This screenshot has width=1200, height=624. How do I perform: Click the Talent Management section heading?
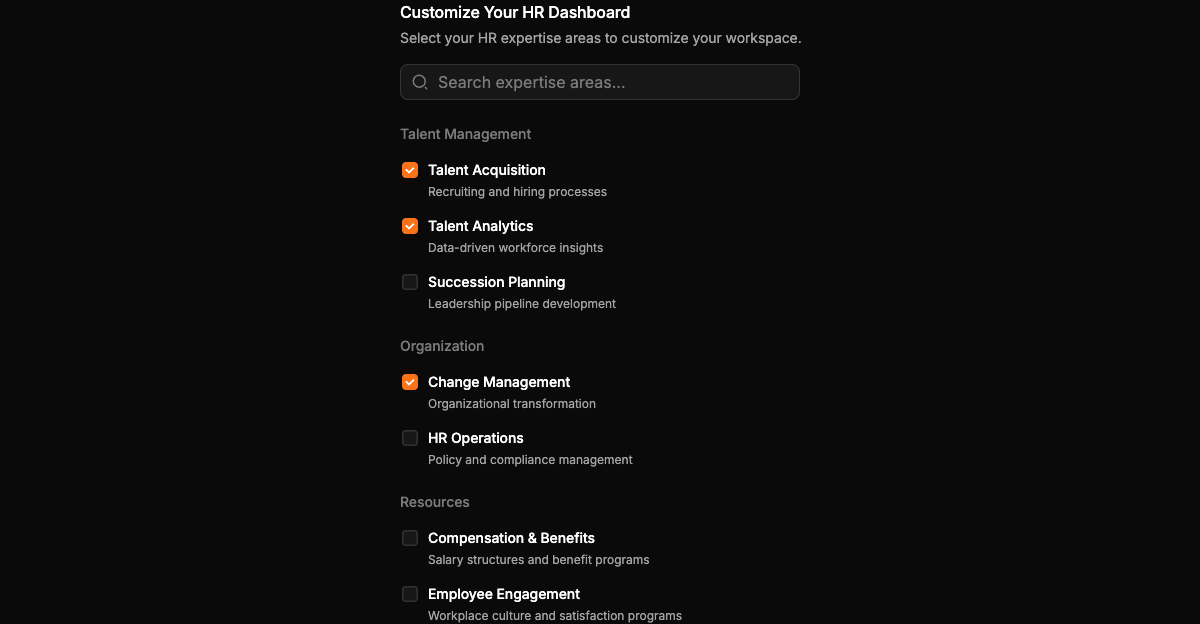(x=466, y=134)
